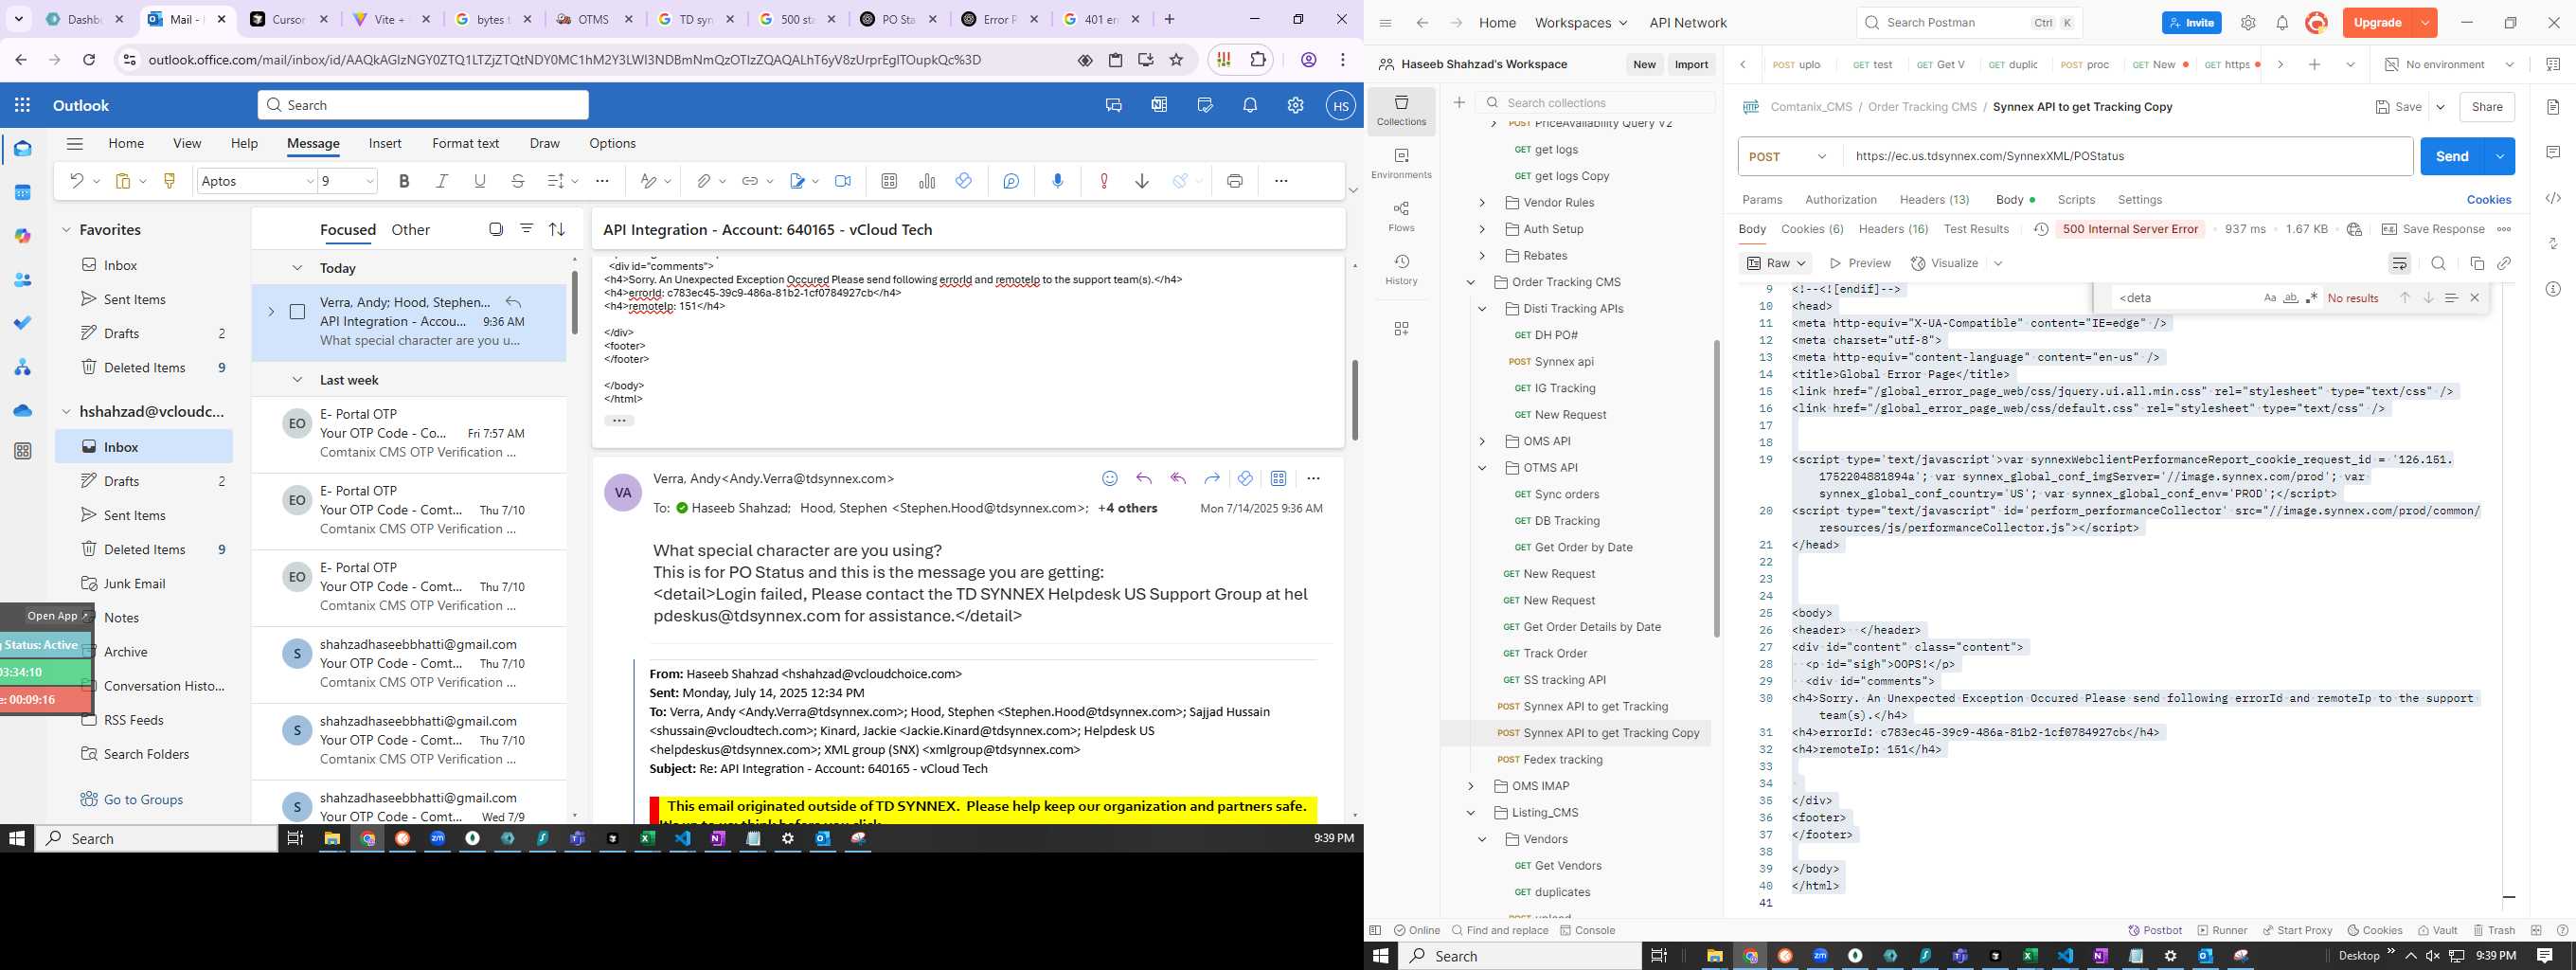Click the find in selection icon in Postman find
The image size is (2576, 970).
click(x=2451, y=298)
